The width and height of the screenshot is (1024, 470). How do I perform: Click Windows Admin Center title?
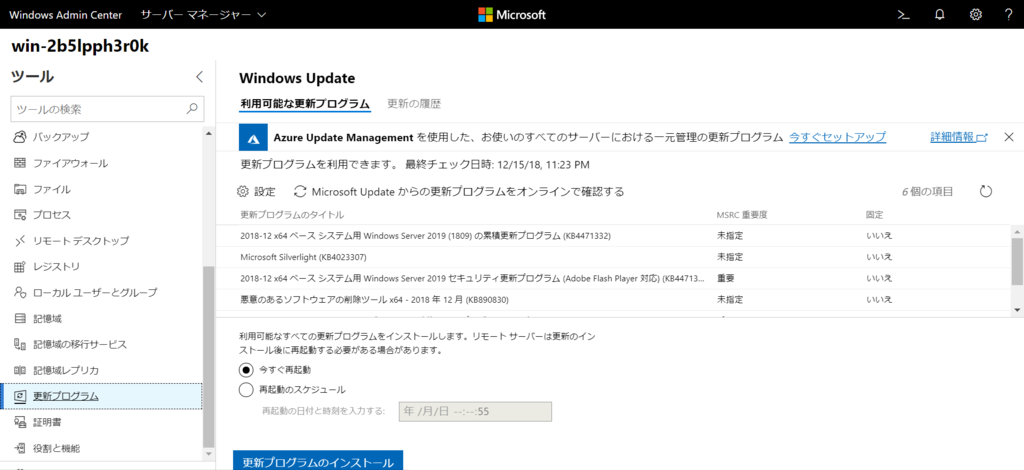(65, 14)
